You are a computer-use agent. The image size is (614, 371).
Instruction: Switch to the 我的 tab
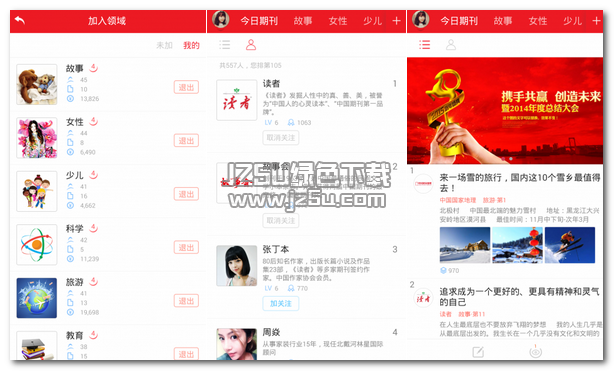click(x=191, y=45)
